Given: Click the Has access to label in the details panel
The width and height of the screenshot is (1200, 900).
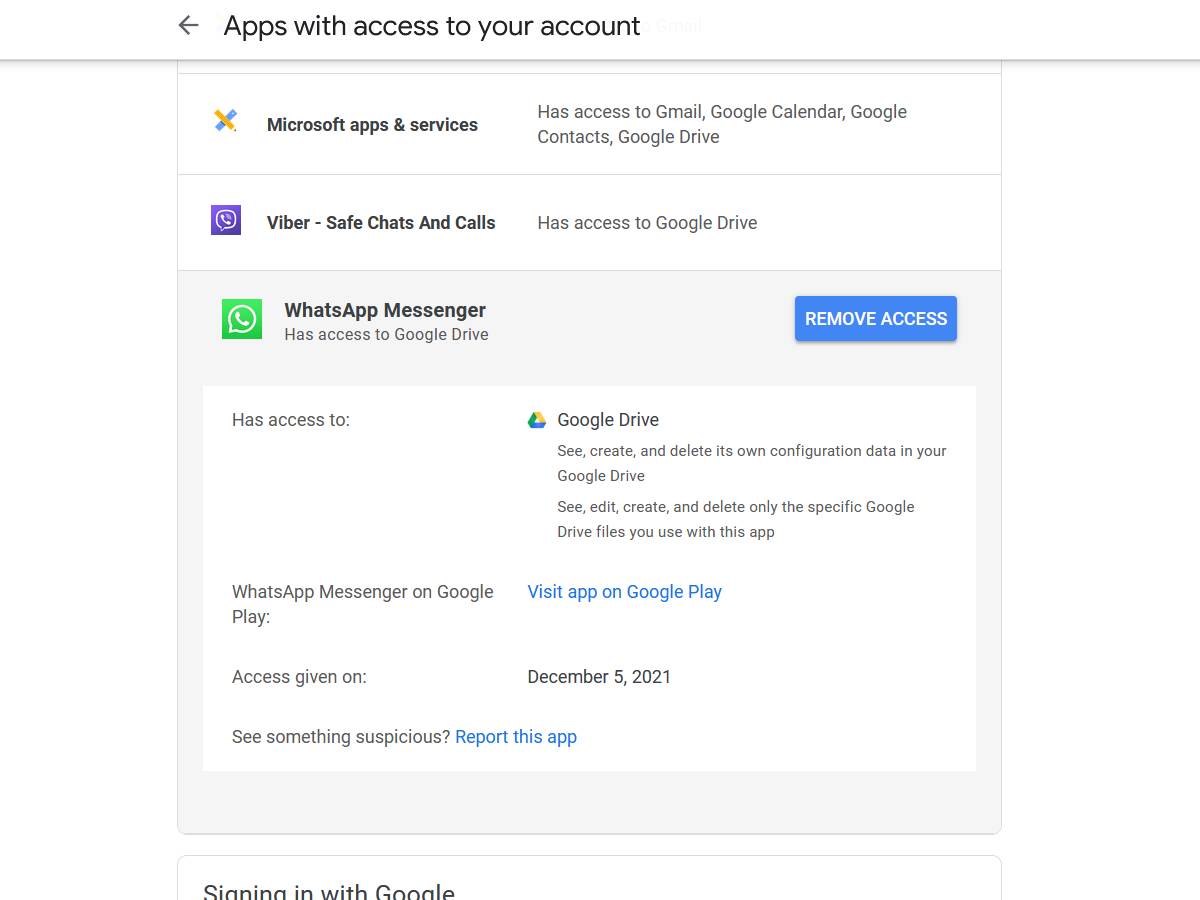Looking at the screenshot, I should tap(290, 419).
